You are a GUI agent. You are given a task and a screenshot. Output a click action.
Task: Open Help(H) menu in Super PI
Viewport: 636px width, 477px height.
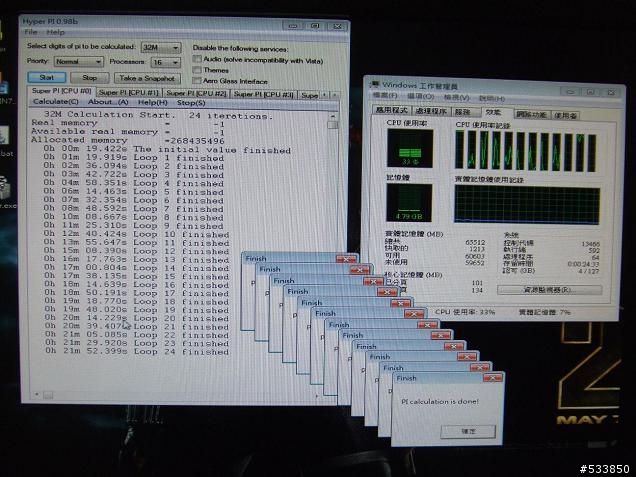[153, 103]
